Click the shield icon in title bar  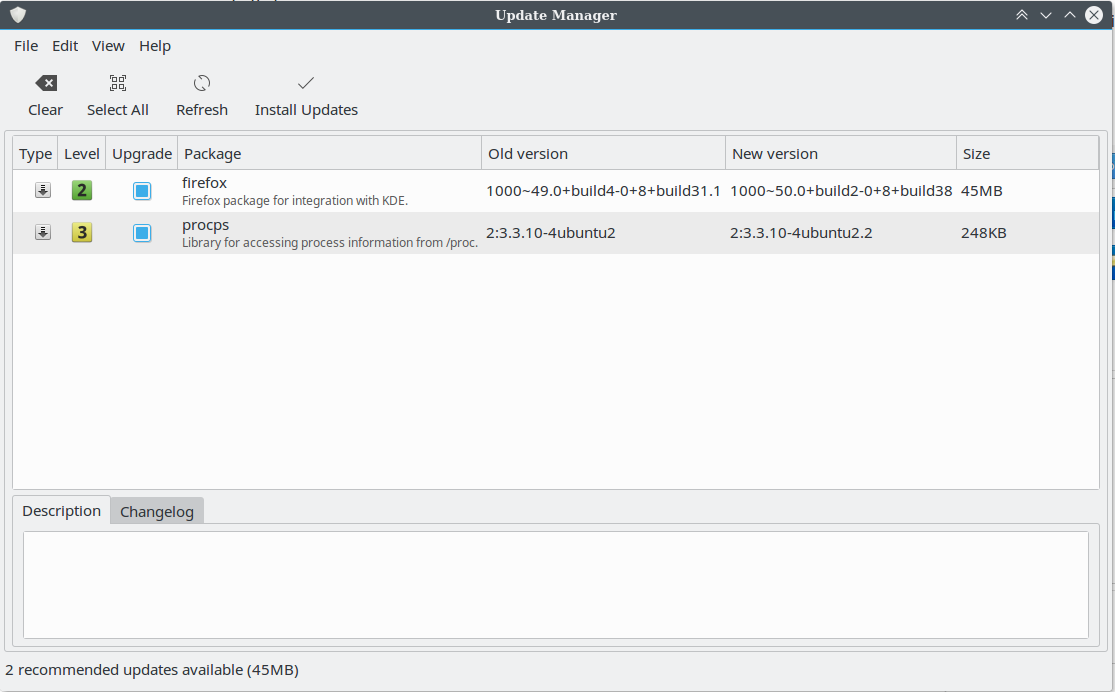pyautogui.click(x=18, y=15)
